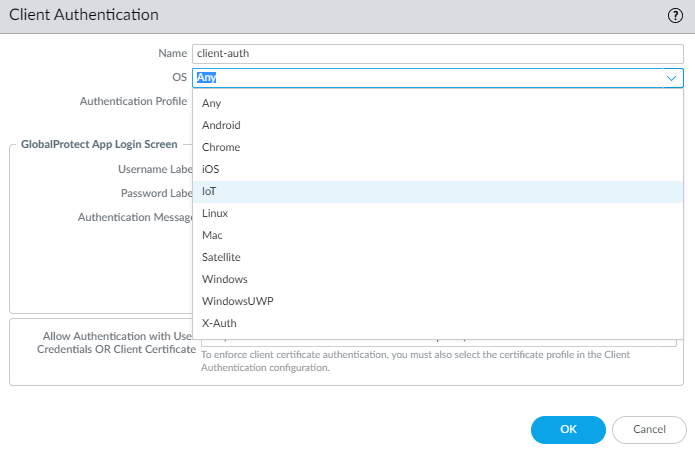Select Windows in the OS list
Viewport: 695px width, 456px height.
coord(224,279)
